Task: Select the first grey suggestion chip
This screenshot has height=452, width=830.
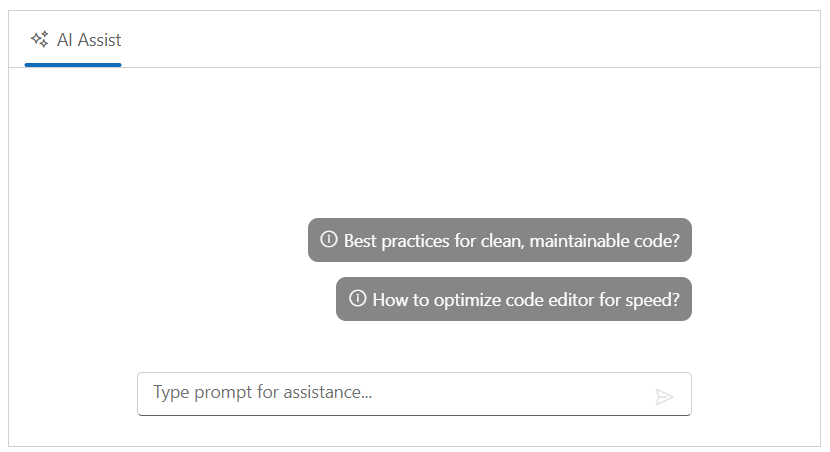Action: click(x=500, y=240)
